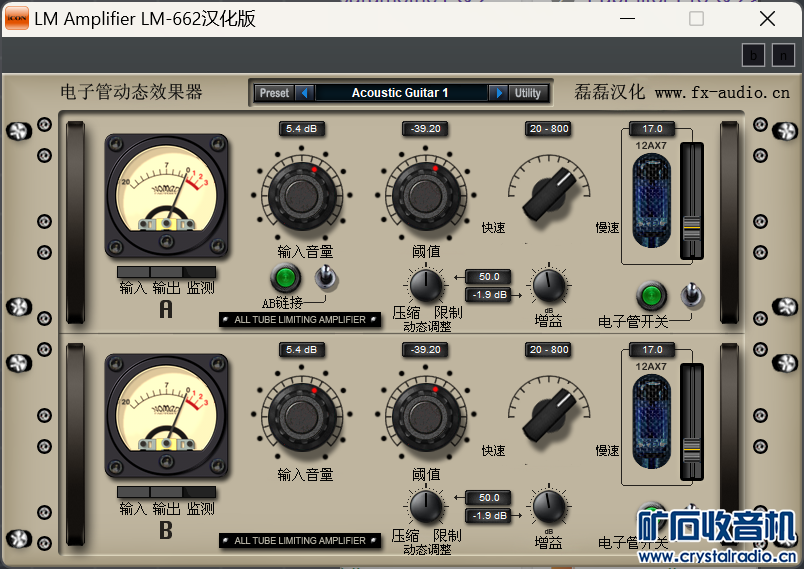The image size is (804, 569).
Task: Select channel B meter input mode
Action: click(133, 493)
